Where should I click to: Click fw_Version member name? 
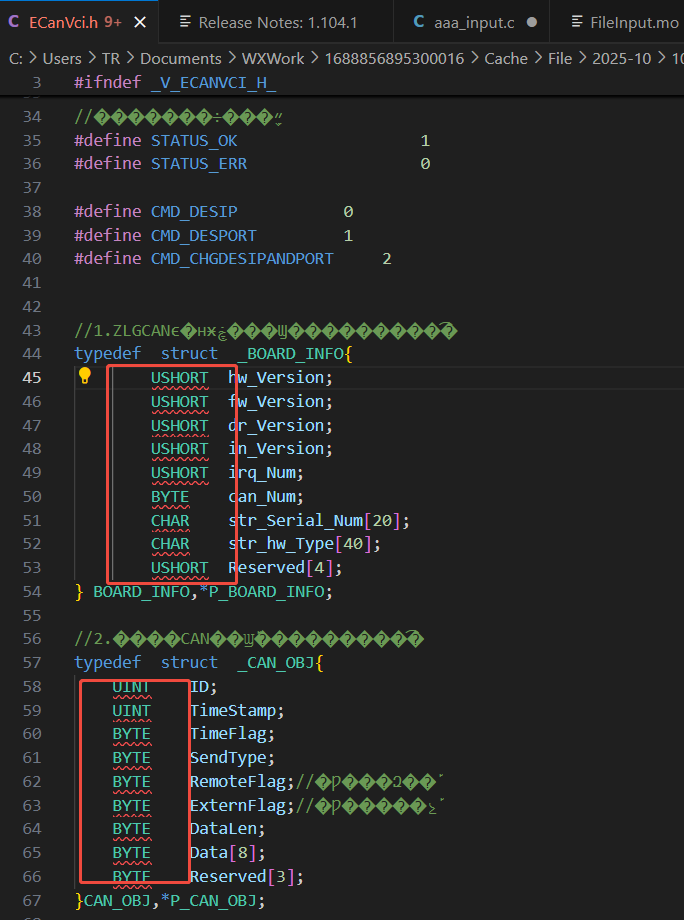(276, 402)
